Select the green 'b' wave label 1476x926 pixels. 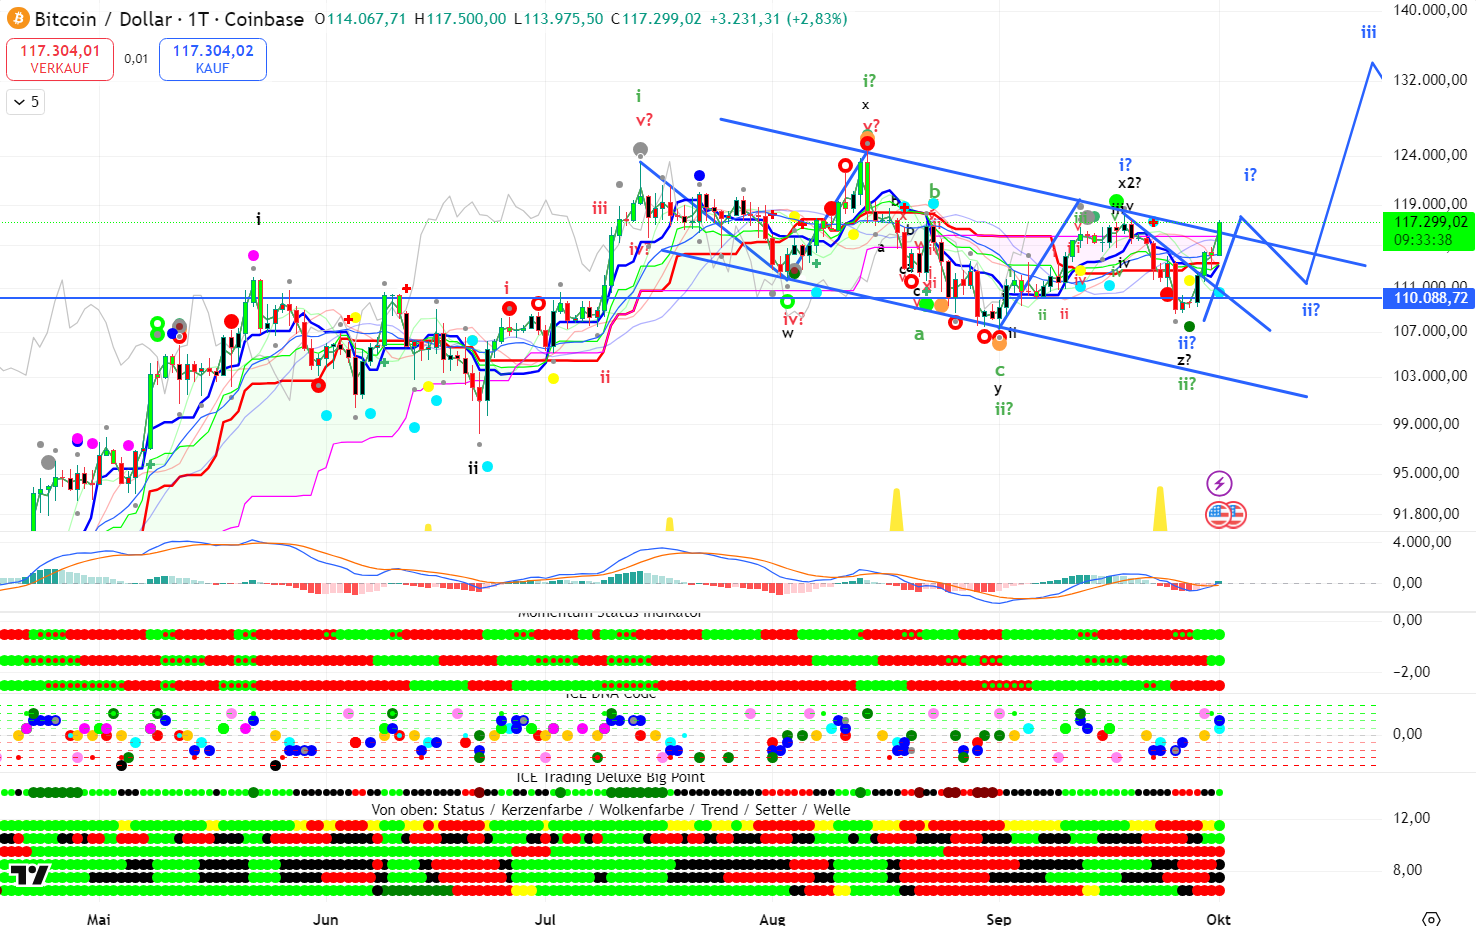934,191
